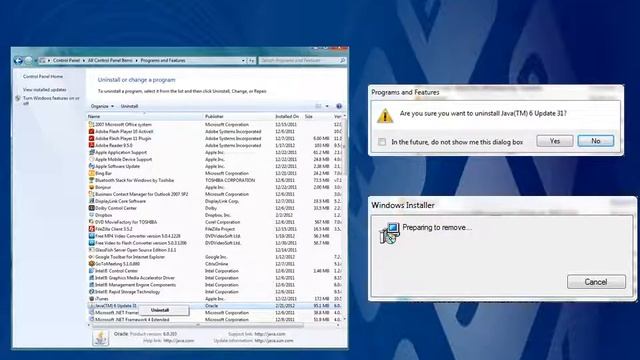
Task: Click the Apple Mobile Device Support icon
Action: click(x=91, y=159)
